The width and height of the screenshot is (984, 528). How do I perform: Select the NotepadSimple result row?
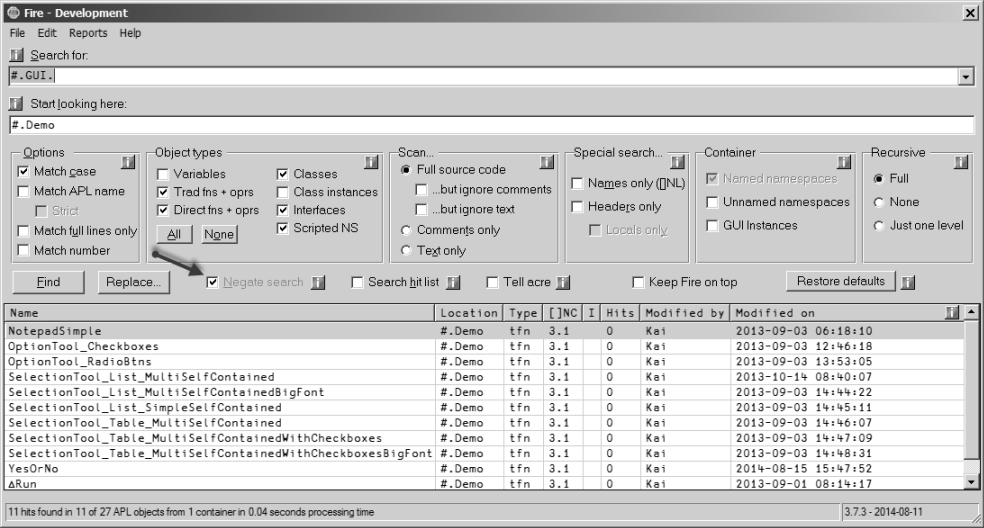pos(484,331)
